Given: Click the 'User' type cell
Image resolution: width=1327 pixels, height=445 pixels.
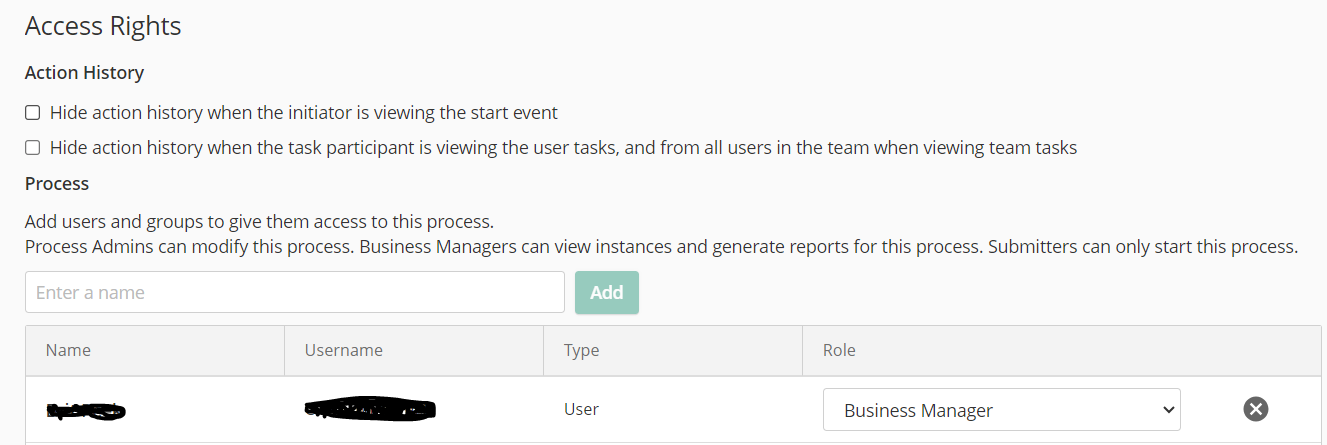Looking at the screenshot, I should coord(581,409).
